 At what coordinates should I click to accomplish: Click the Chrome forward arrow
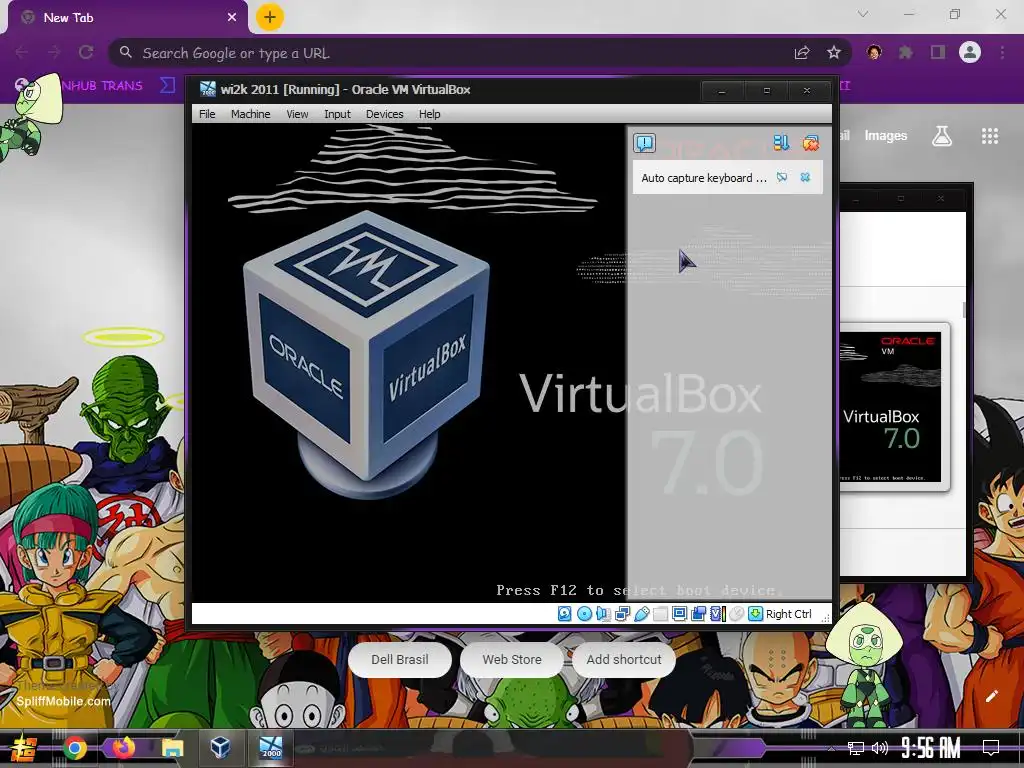coord(54,52)
